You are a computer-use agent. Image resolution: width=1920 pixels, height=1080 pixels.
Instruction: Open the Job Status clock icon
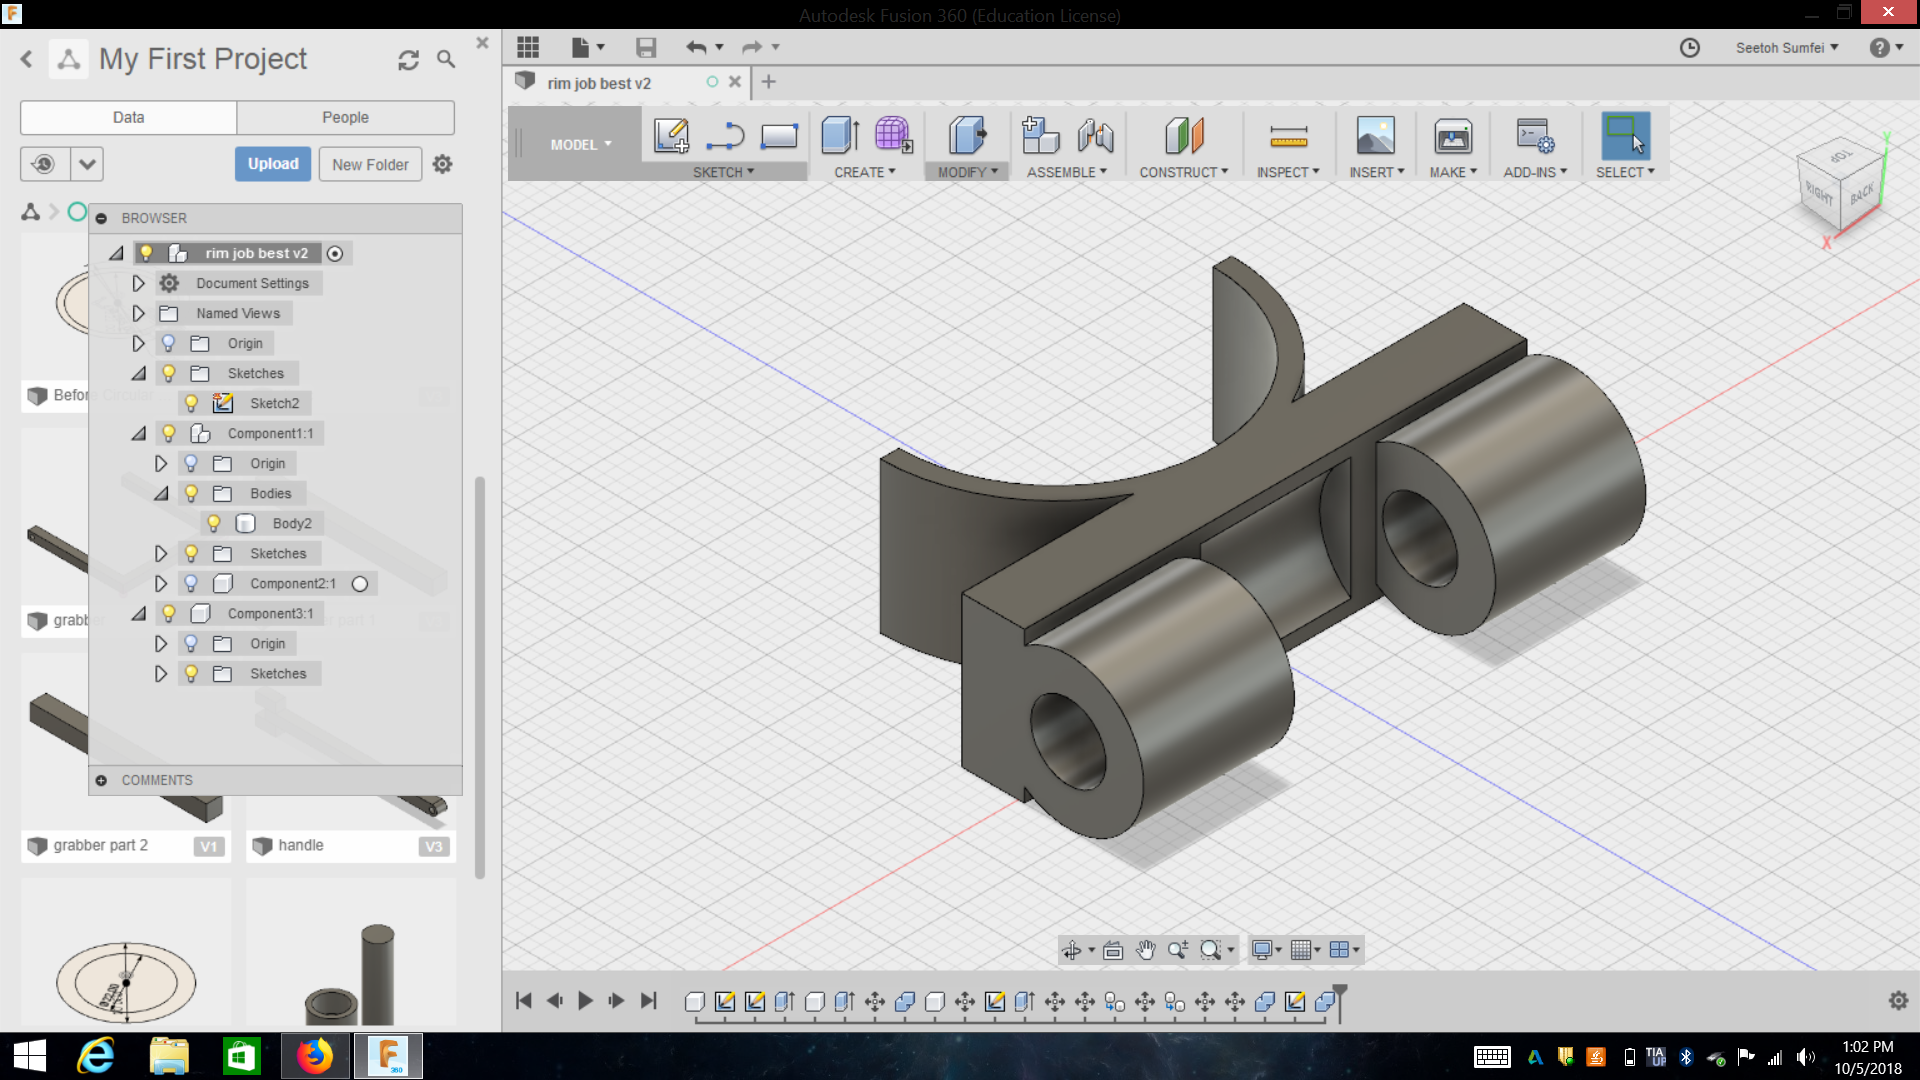click(1689, 48)
